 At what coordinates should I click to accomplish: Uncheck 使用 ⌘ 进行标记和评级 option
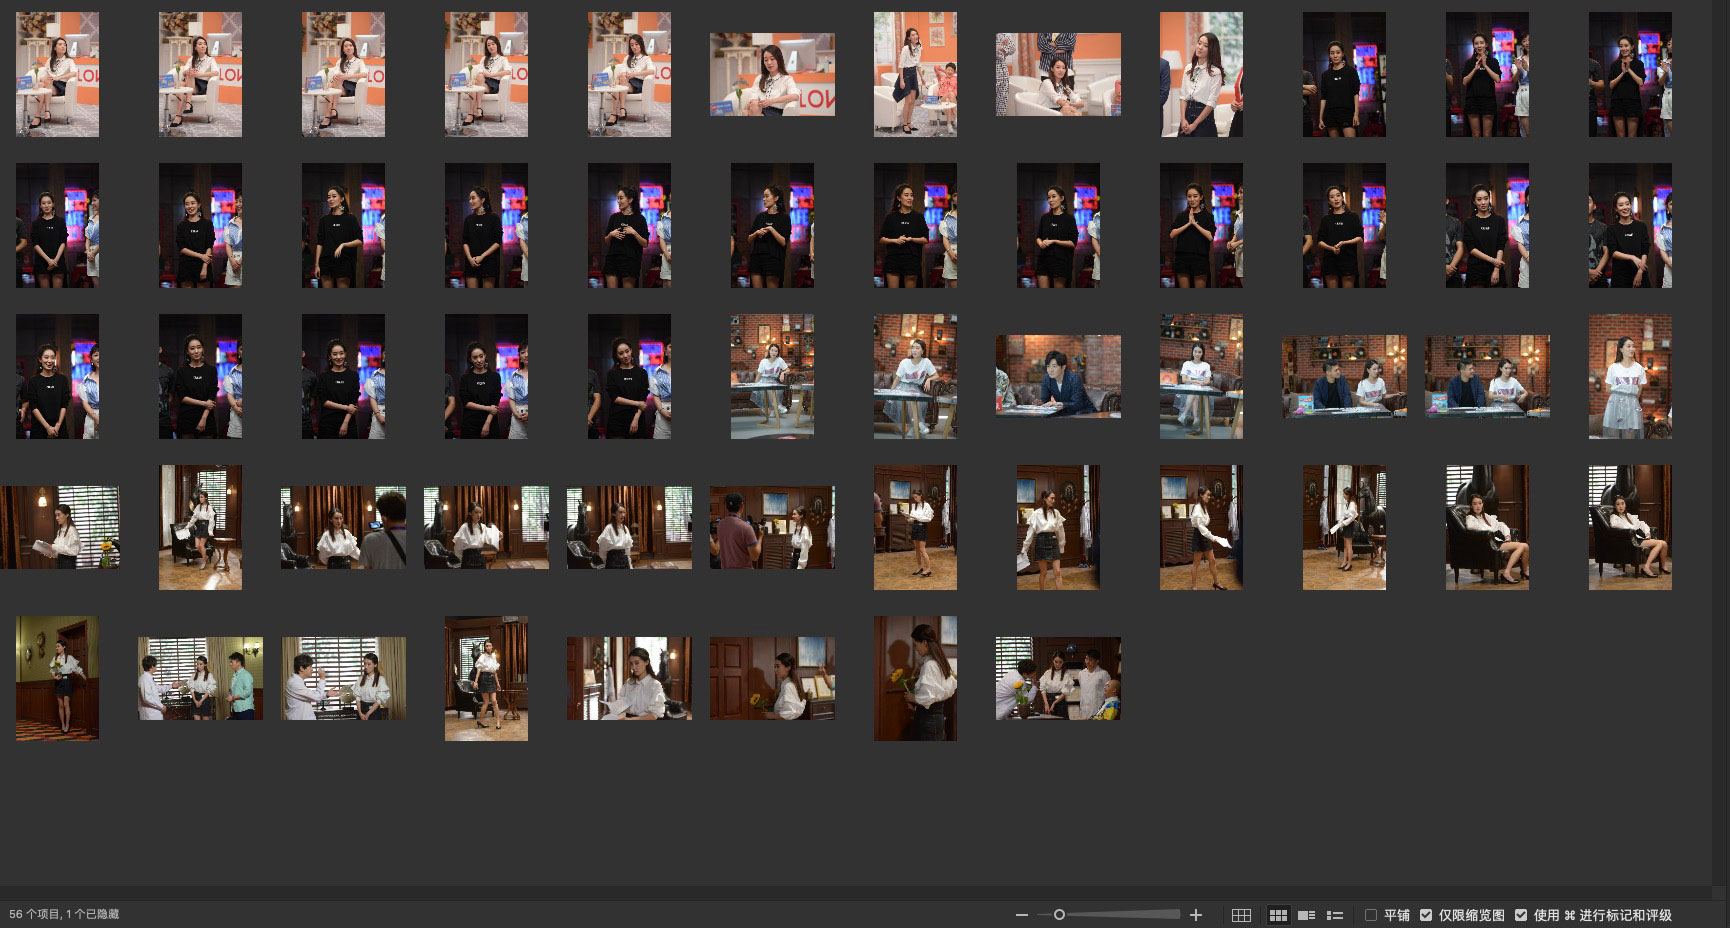pos(1521,915)
